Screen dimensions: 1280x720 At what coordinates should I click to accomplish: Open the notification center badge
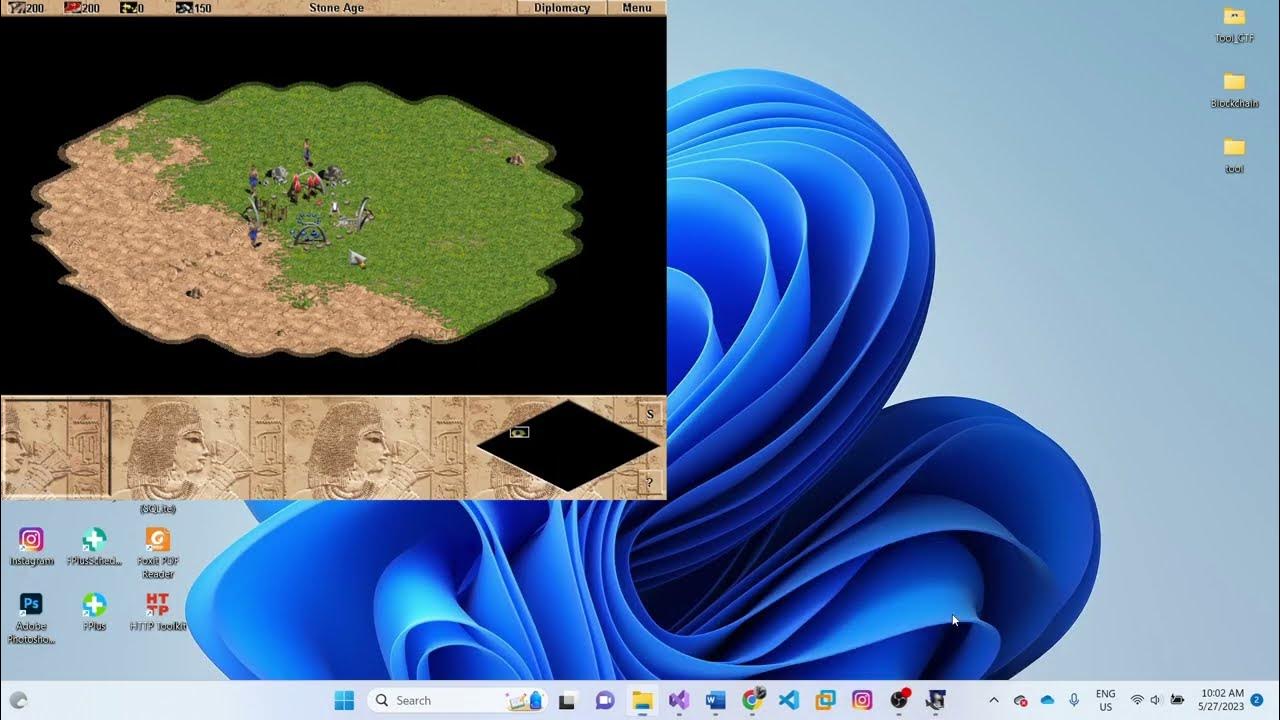[1256, 700]
